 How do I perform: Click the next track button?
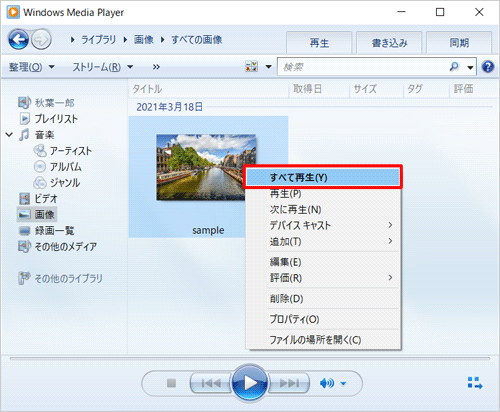289,383
